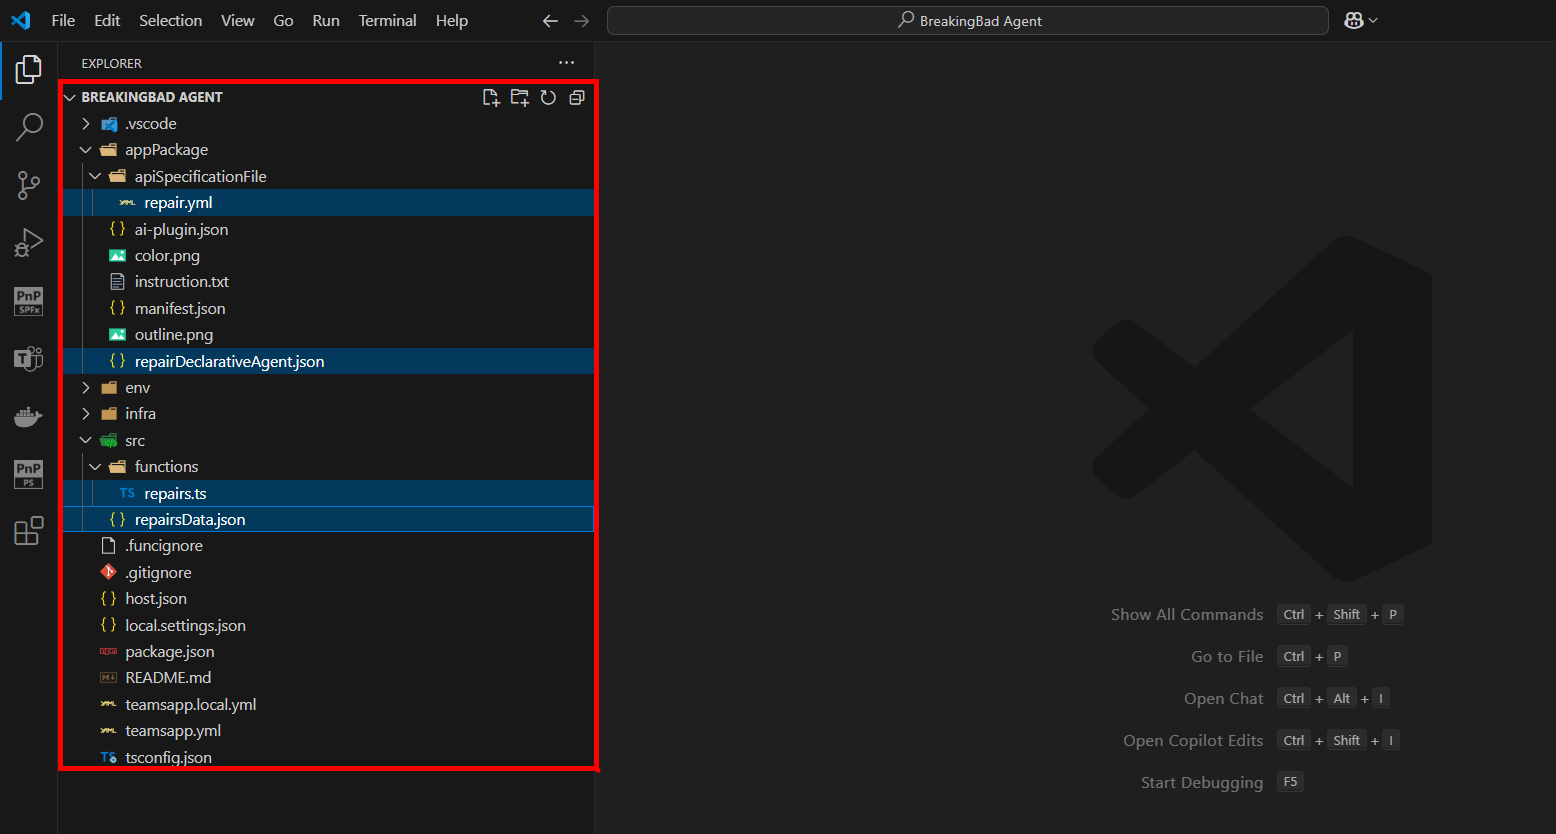Image resolution: width=1556 pixels, height=834 pixels.
Task: Open README.md file
Action: pos(329,678)
